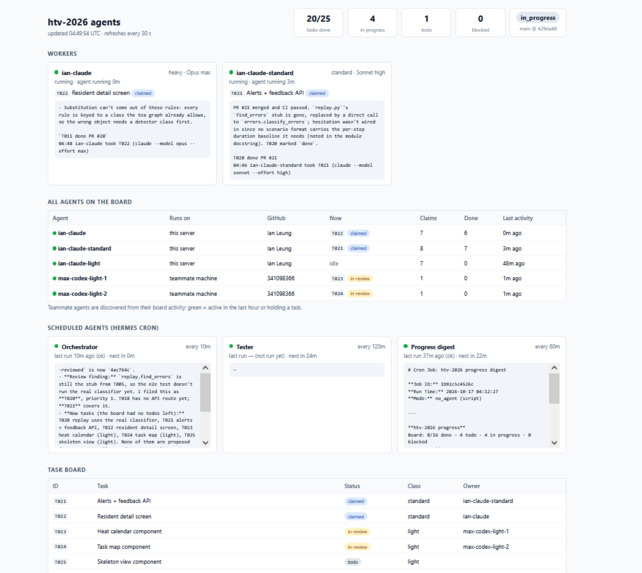Click the green dot beside max-codex-light-2
The width and height of the screenshot is (642, 573).
click(x=54, y=294)
